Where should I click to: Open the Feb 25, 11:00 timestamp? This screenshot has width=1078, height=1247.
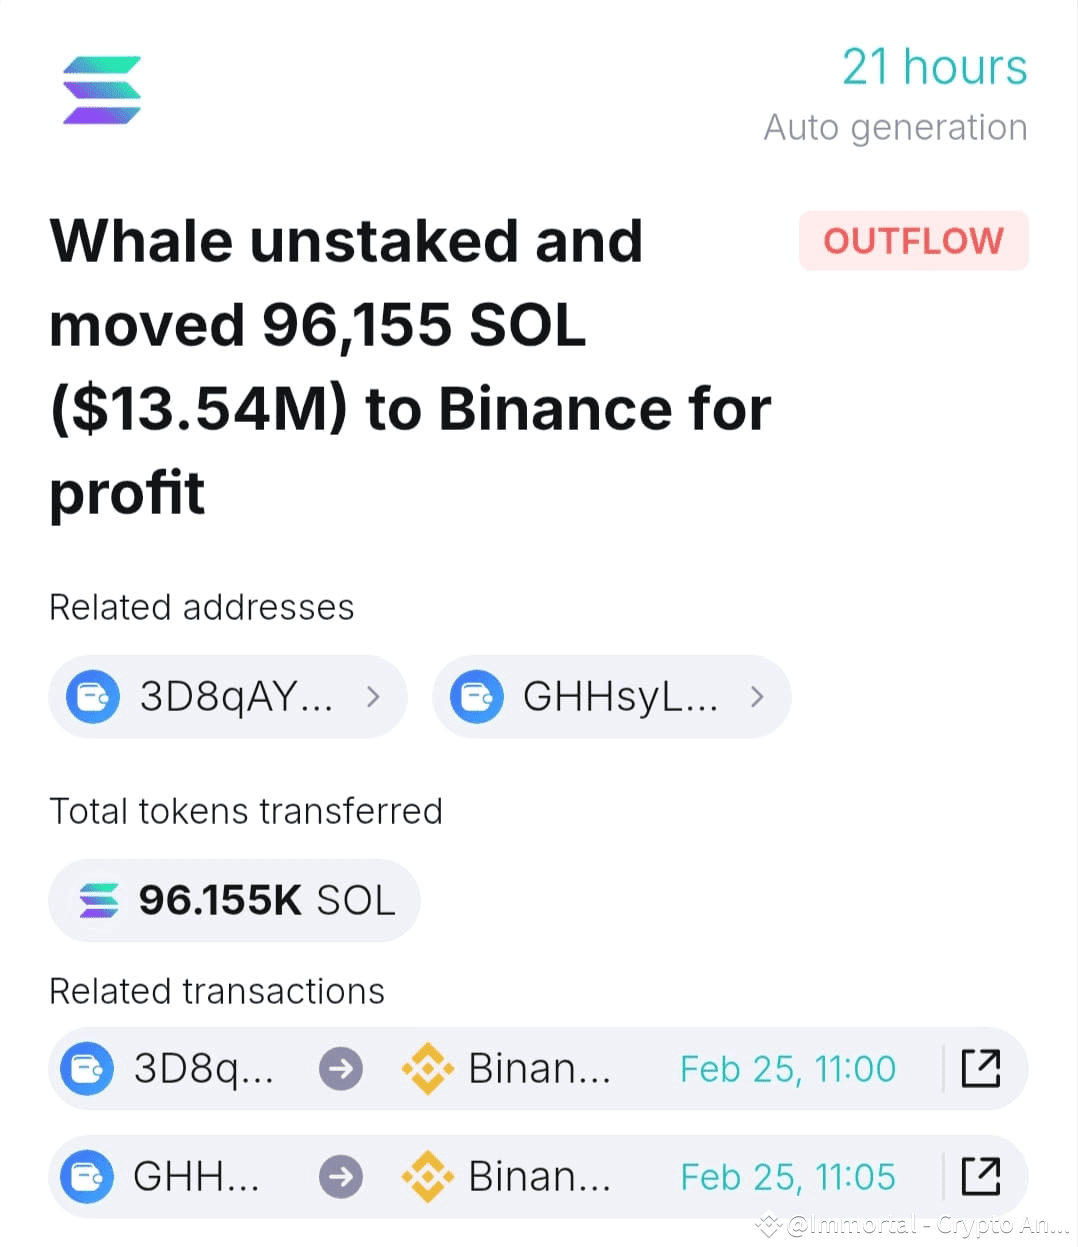(788, 1069)
